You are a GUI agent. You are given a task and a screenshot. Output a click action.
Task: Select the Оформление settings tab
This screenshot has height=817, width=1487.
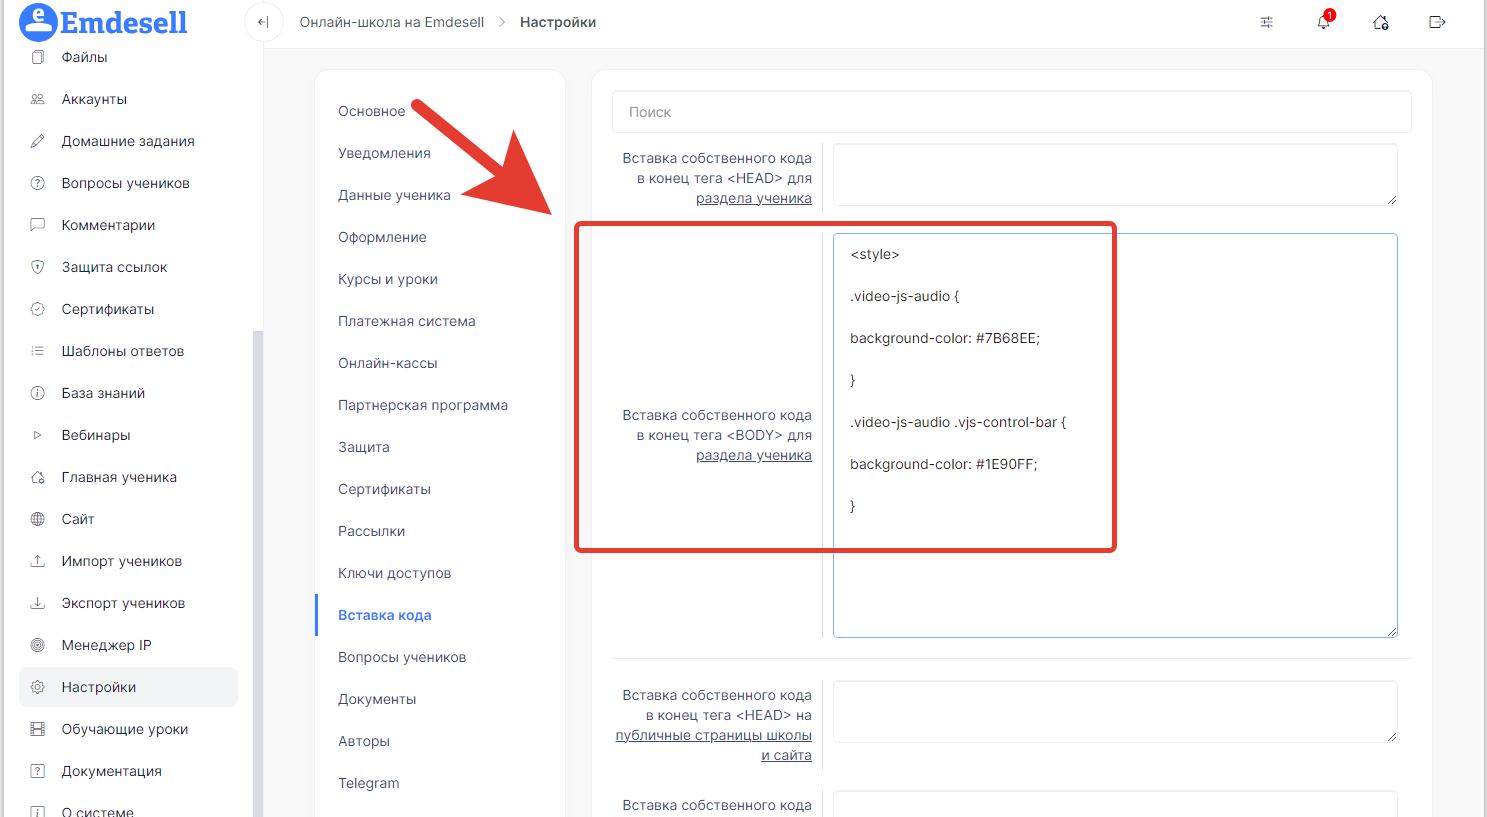[x=382, y=237]
